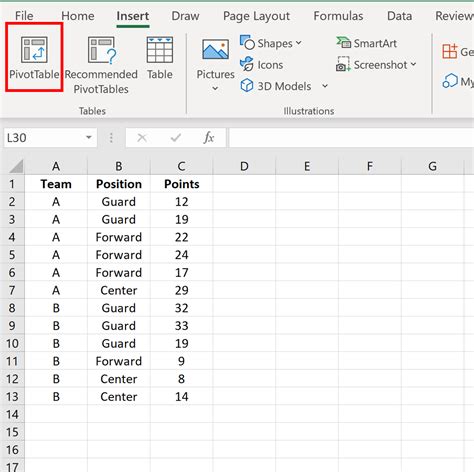Switch to the Draw tab
The width and height of the screenshot is (474, 472).
[x=185, y=16]
